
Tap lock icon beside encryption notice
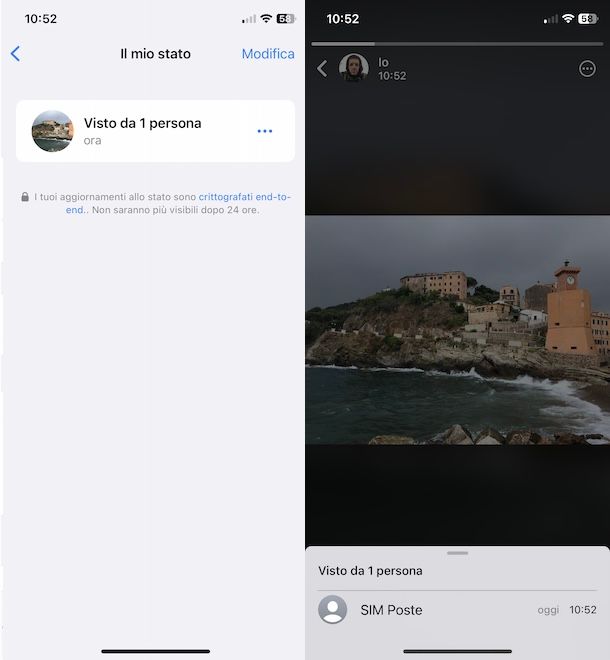25,197
